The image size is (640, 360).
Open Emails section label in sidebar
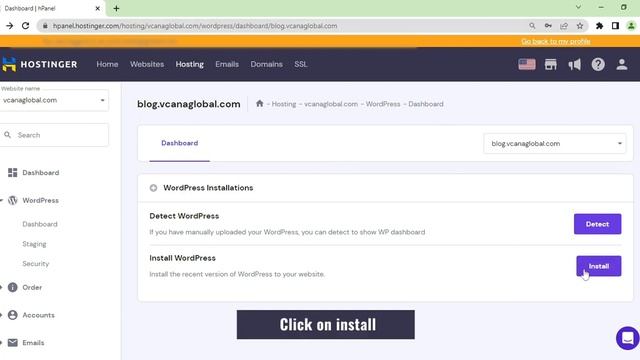coord(33,342)
